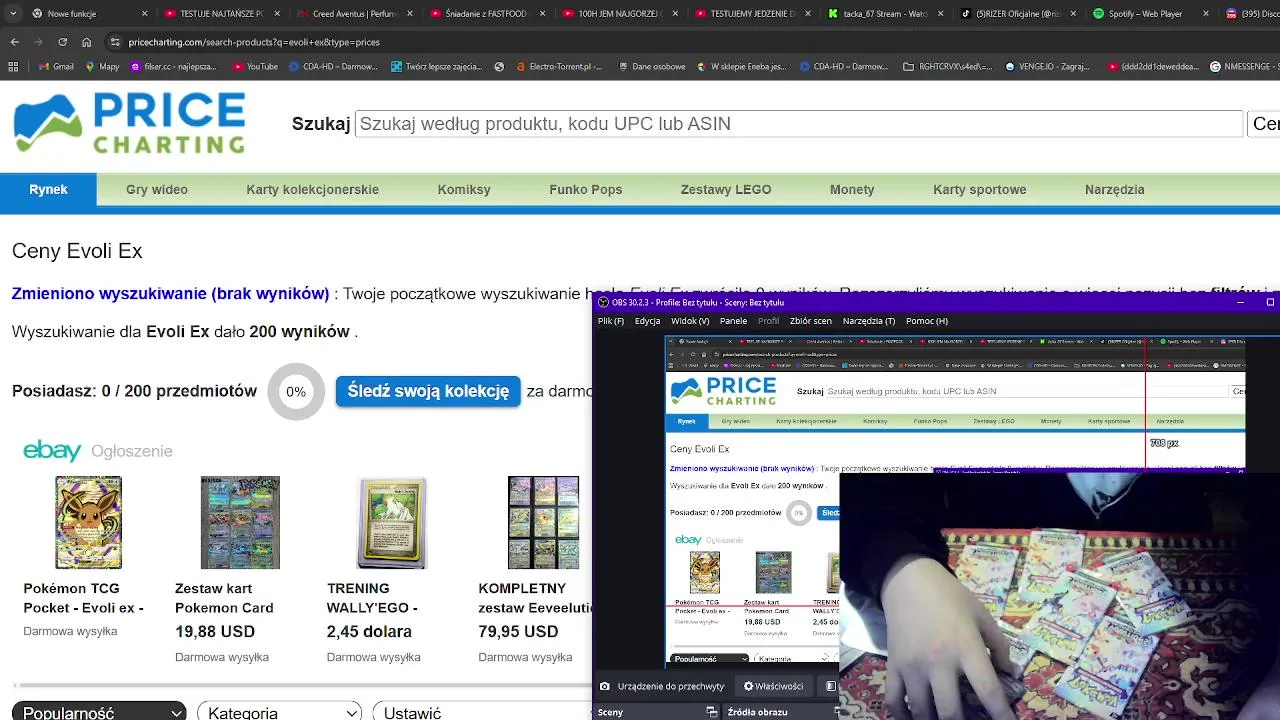
Task: Open the KOMPLETNY zestaw Eeveelution thumbnail
Action: [x=543, y=523]
